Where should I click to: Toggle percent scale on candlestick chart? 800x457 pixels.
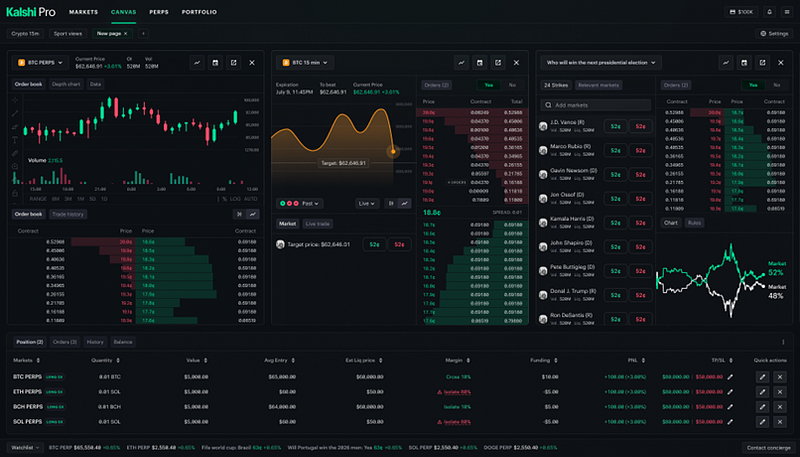(224, 199)
